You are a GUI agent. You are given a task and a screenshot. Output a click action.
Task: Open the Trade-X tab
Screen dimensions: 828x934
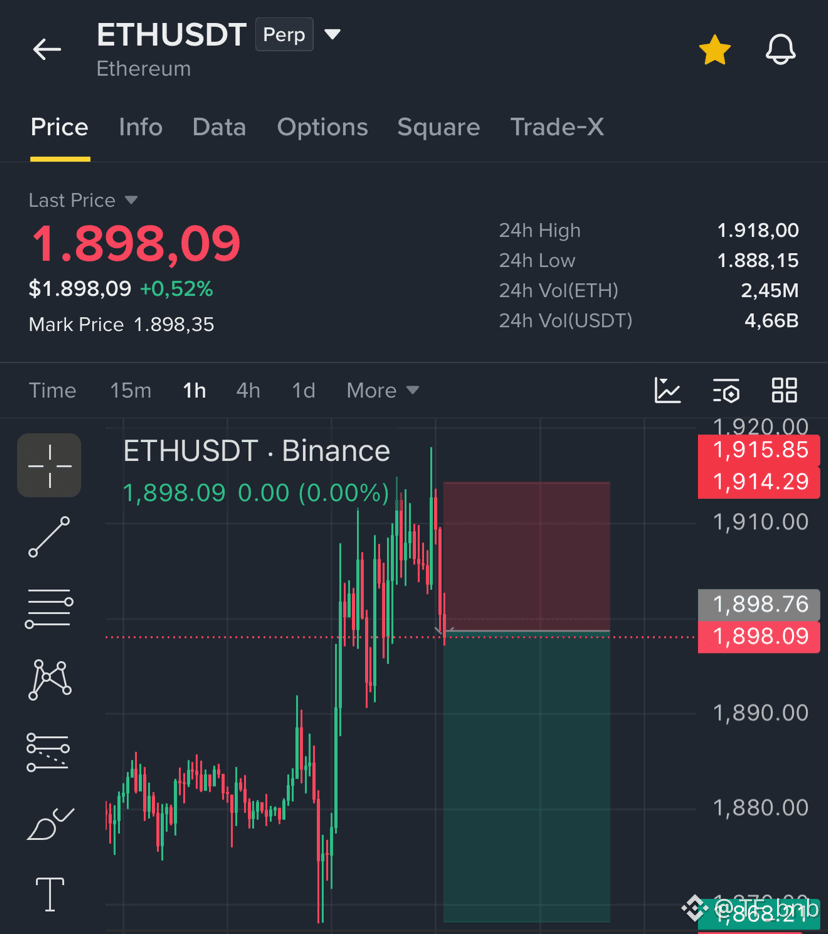click(557, 127)
